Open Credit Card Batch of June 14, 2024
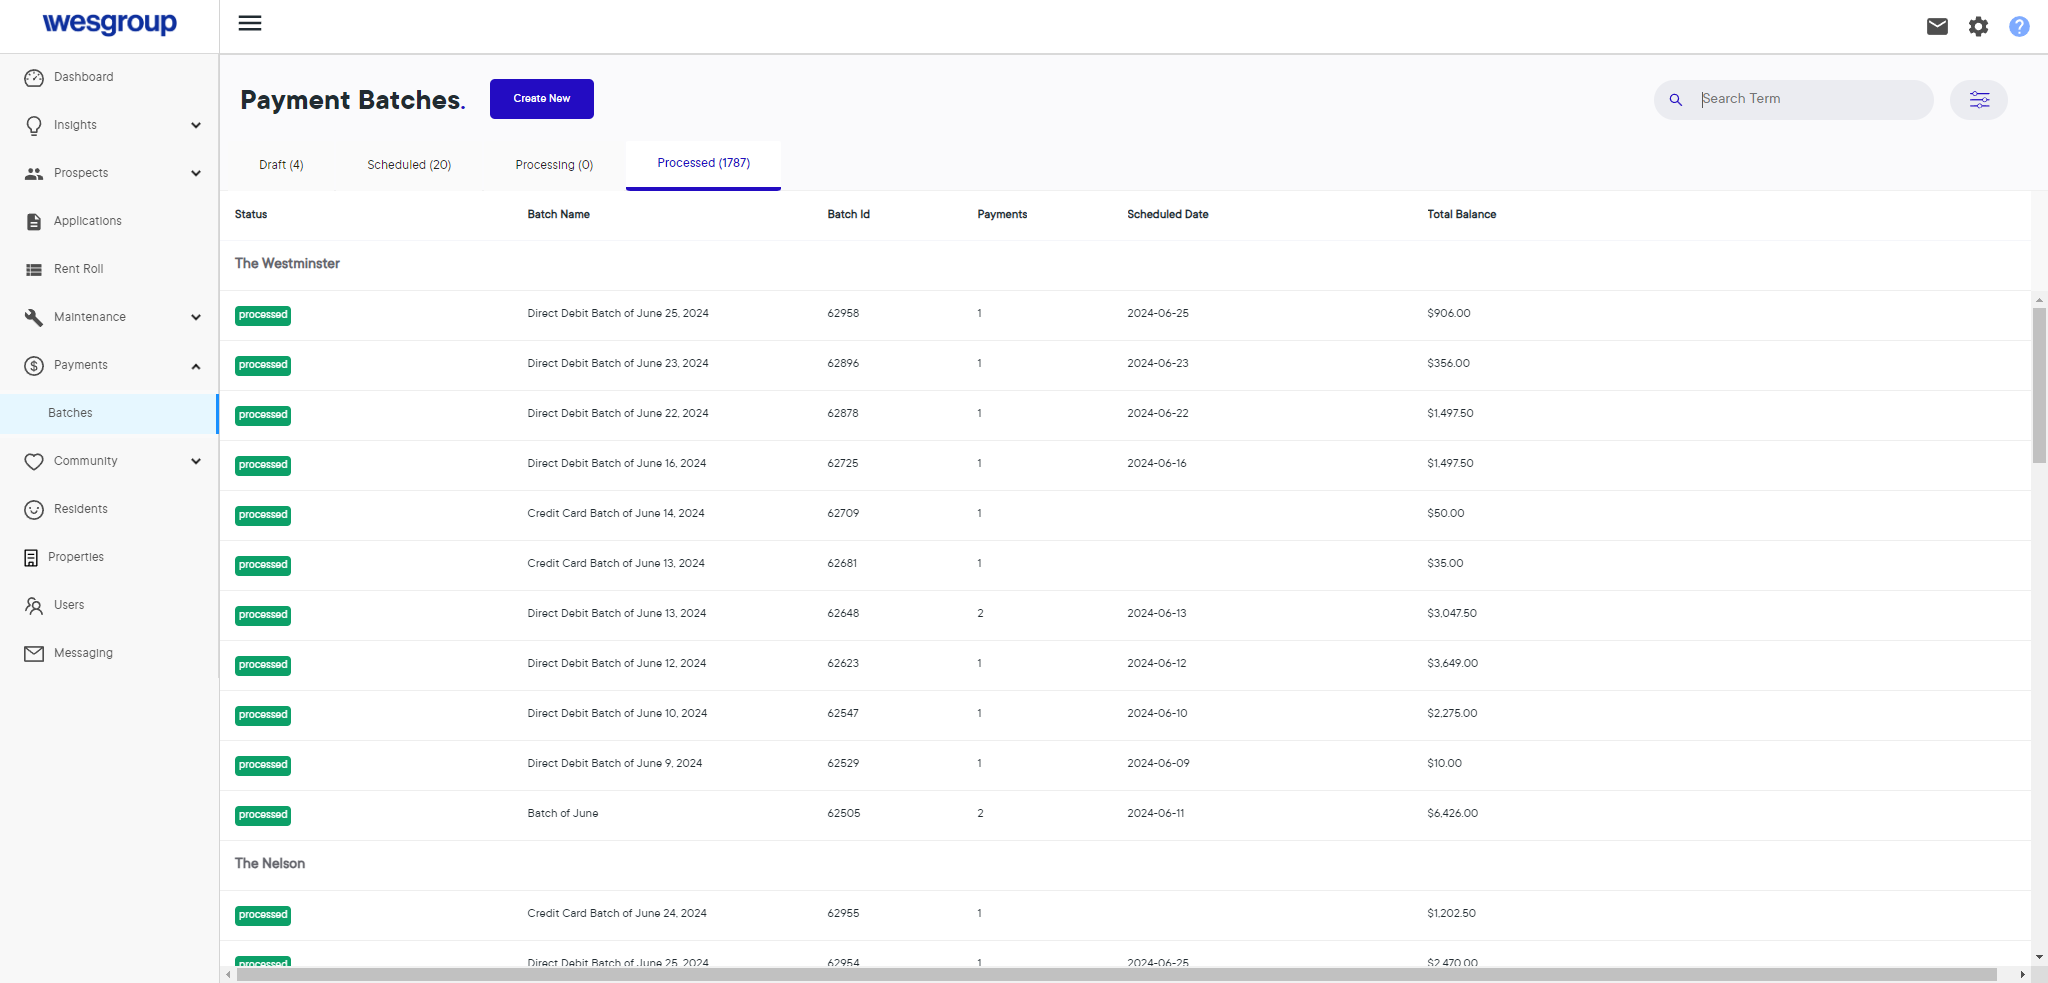The width and height of the screenshot is (2048, 983). [x=616, y=513]
